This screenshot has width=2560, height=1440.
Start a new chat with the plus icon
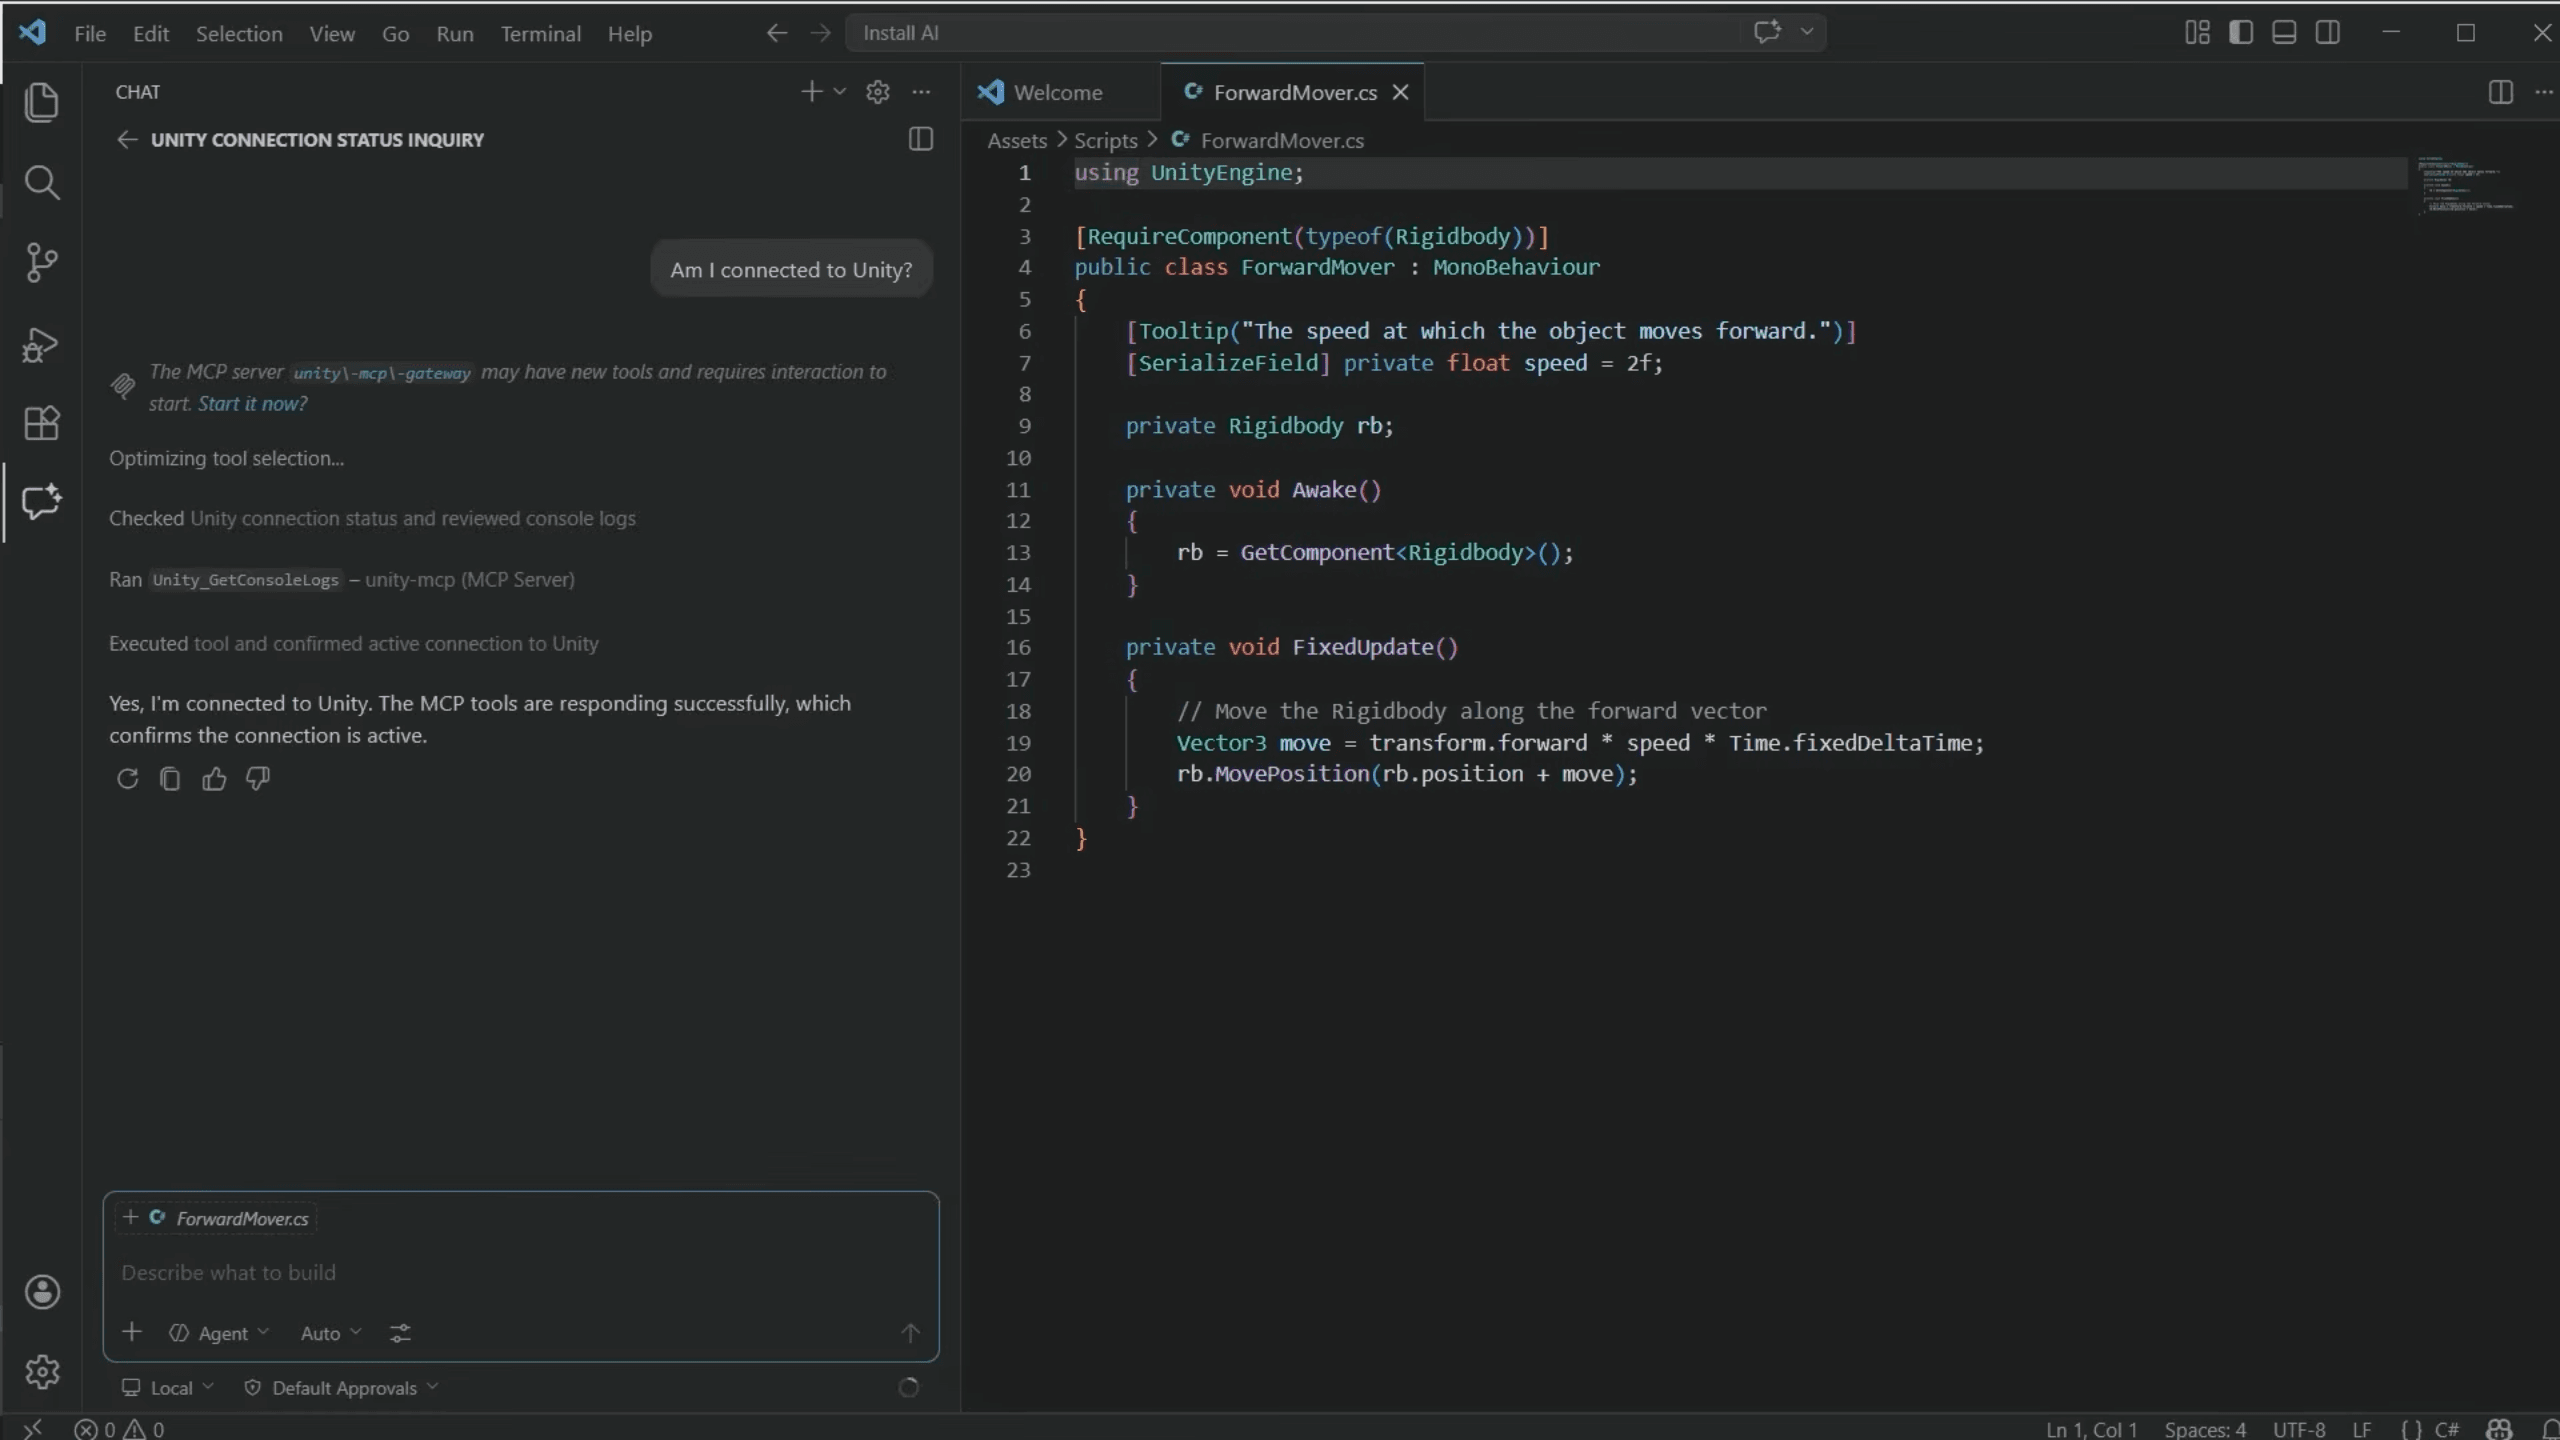[811, 92]
